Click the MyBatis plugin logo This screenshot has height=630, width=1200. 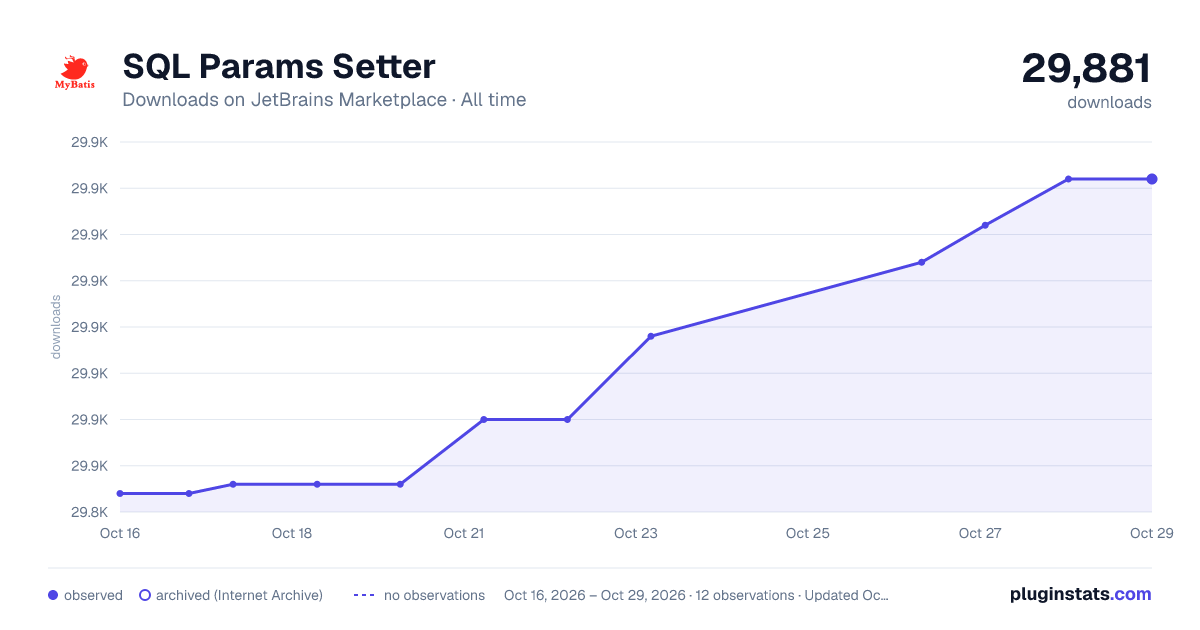[75, 72]
